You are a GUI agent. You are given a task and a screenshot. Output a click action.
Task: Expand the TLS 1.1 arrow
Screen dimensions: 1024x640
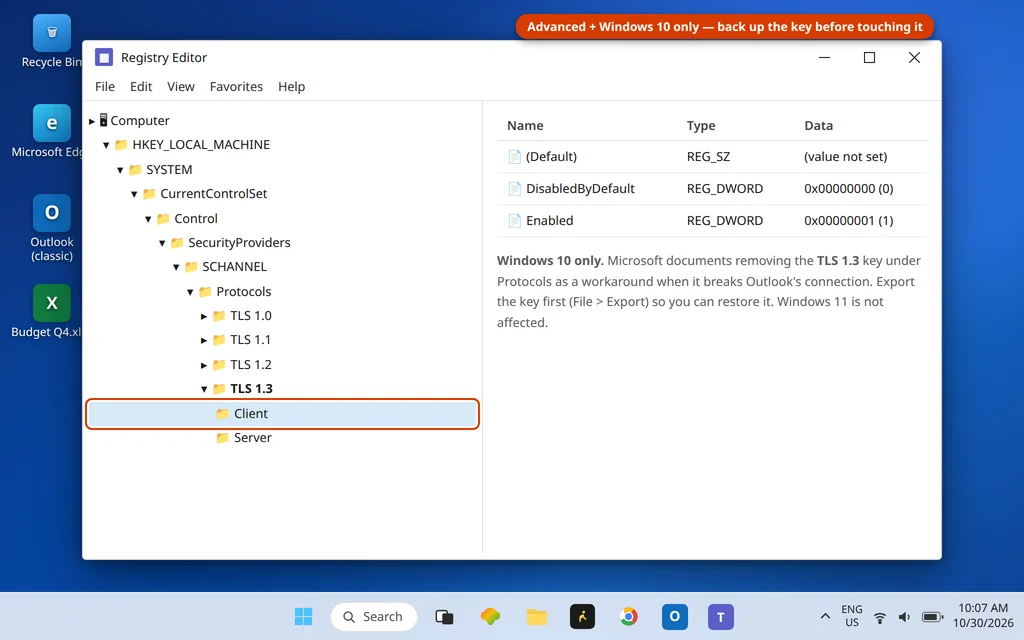[204, 340]
